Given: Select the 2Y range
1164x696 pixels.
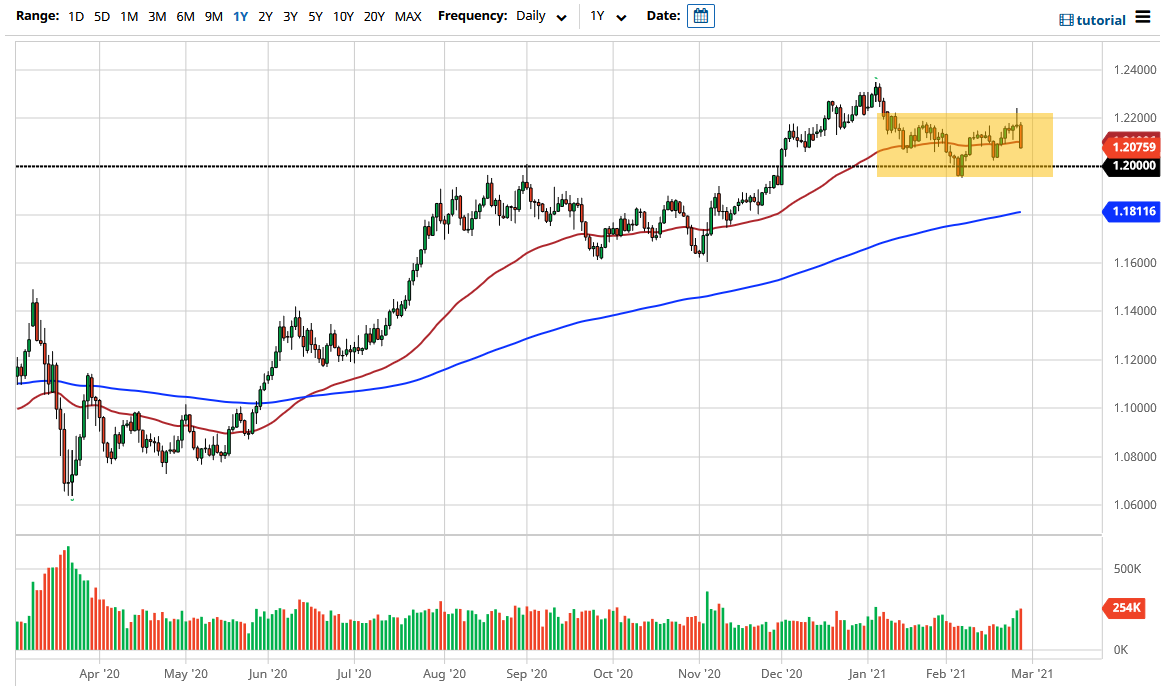Looking at the screenshot, I should click(265, 16).
